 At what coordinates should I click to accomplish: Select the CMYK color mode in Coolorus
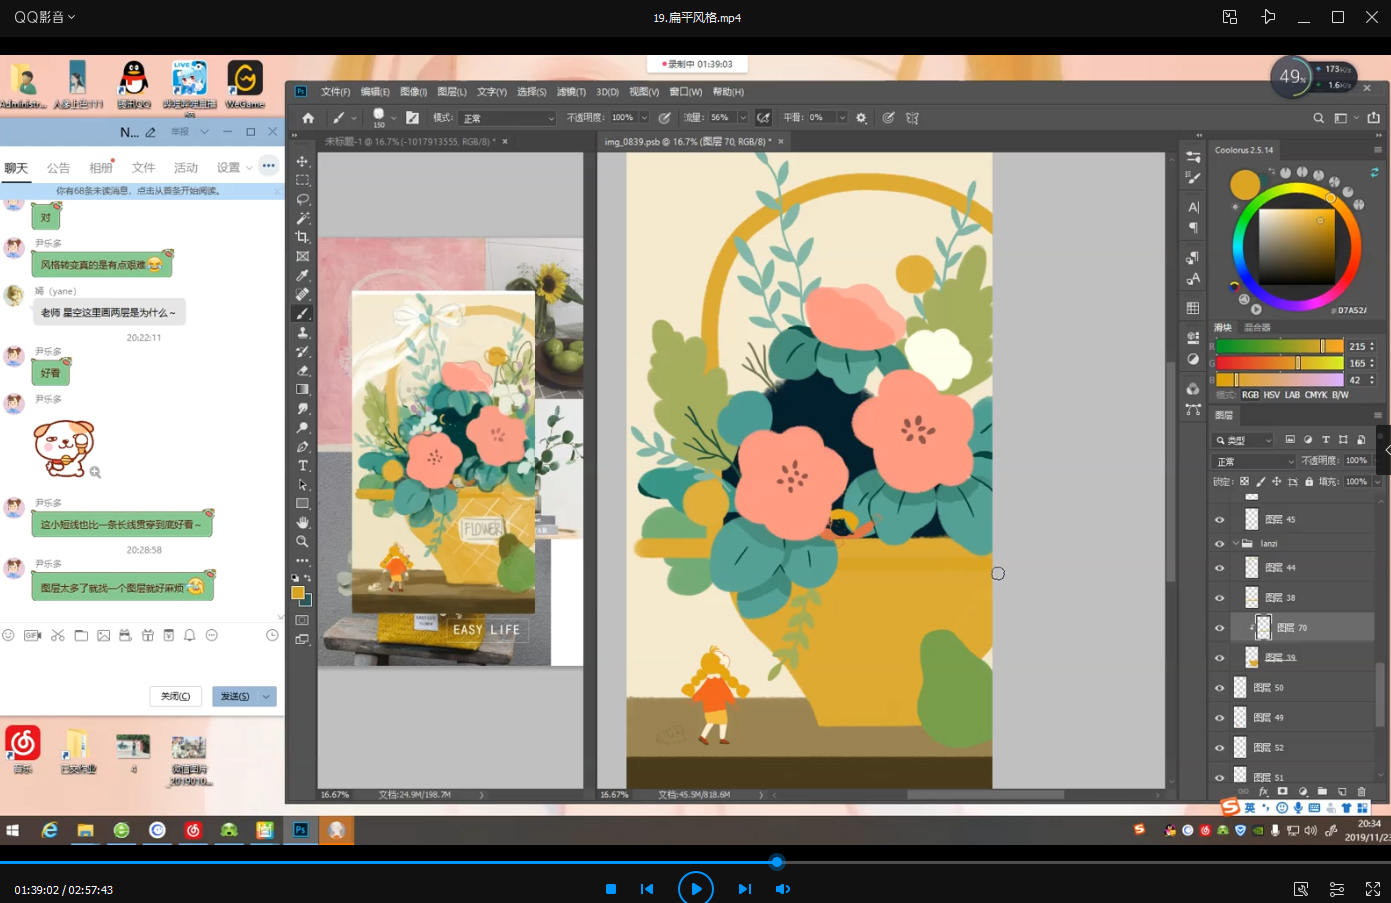coord(1316,395)
